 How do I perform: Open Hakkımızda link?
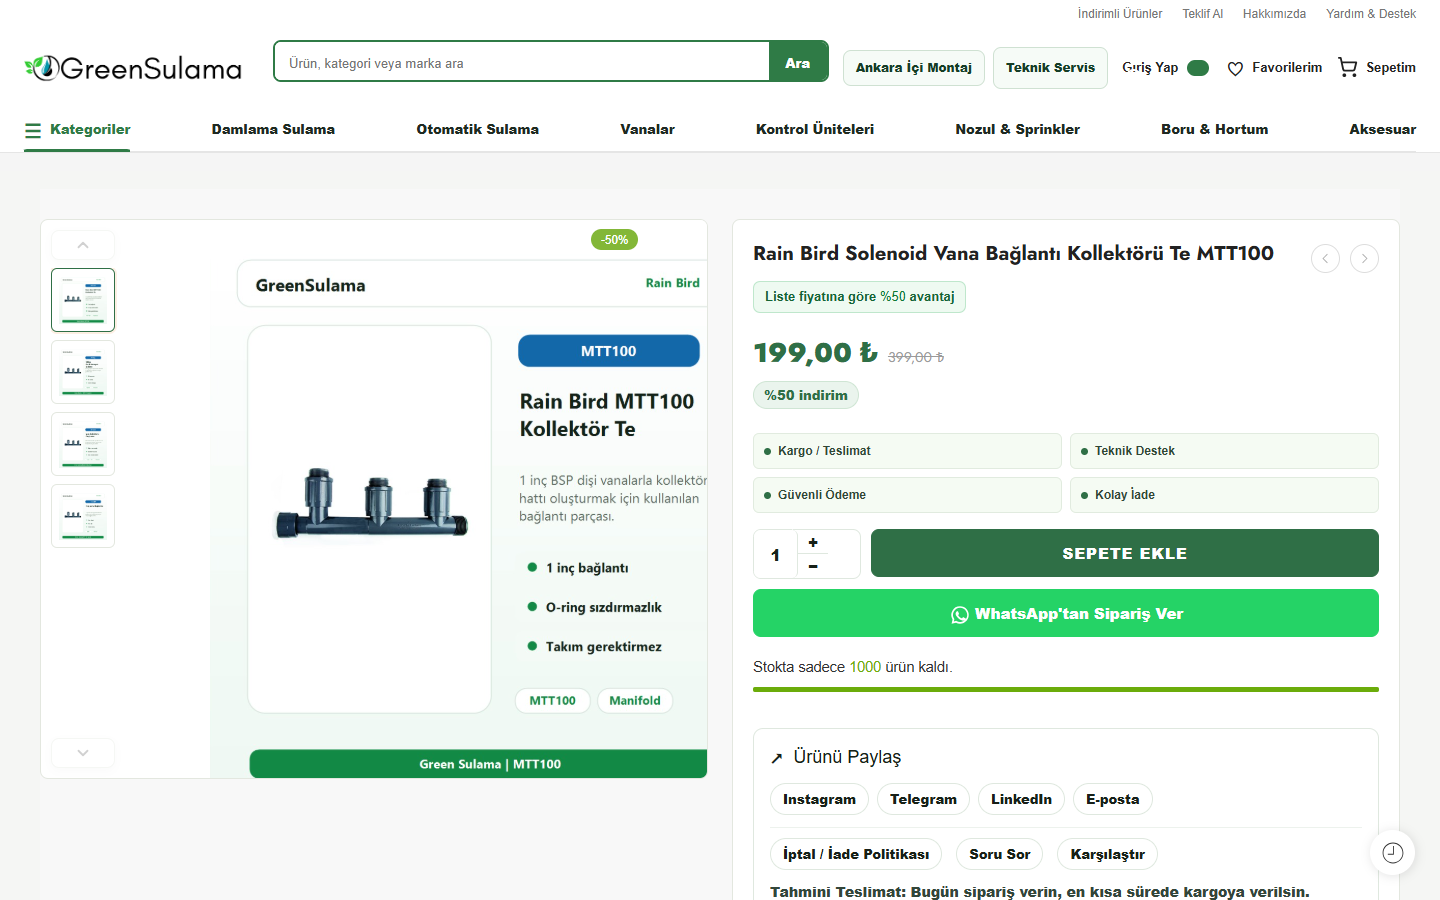pos(1274,14)
